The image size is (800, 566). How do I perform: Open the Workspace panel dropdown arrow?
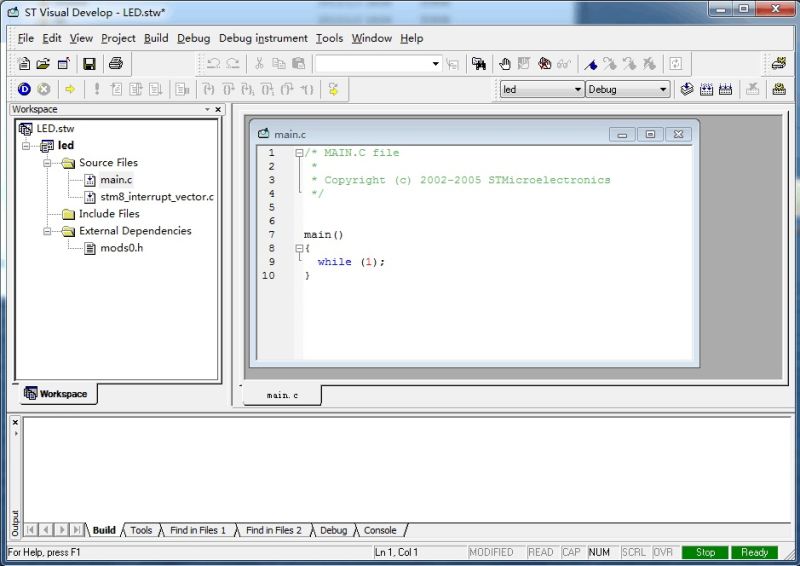(x=207, y=109)
